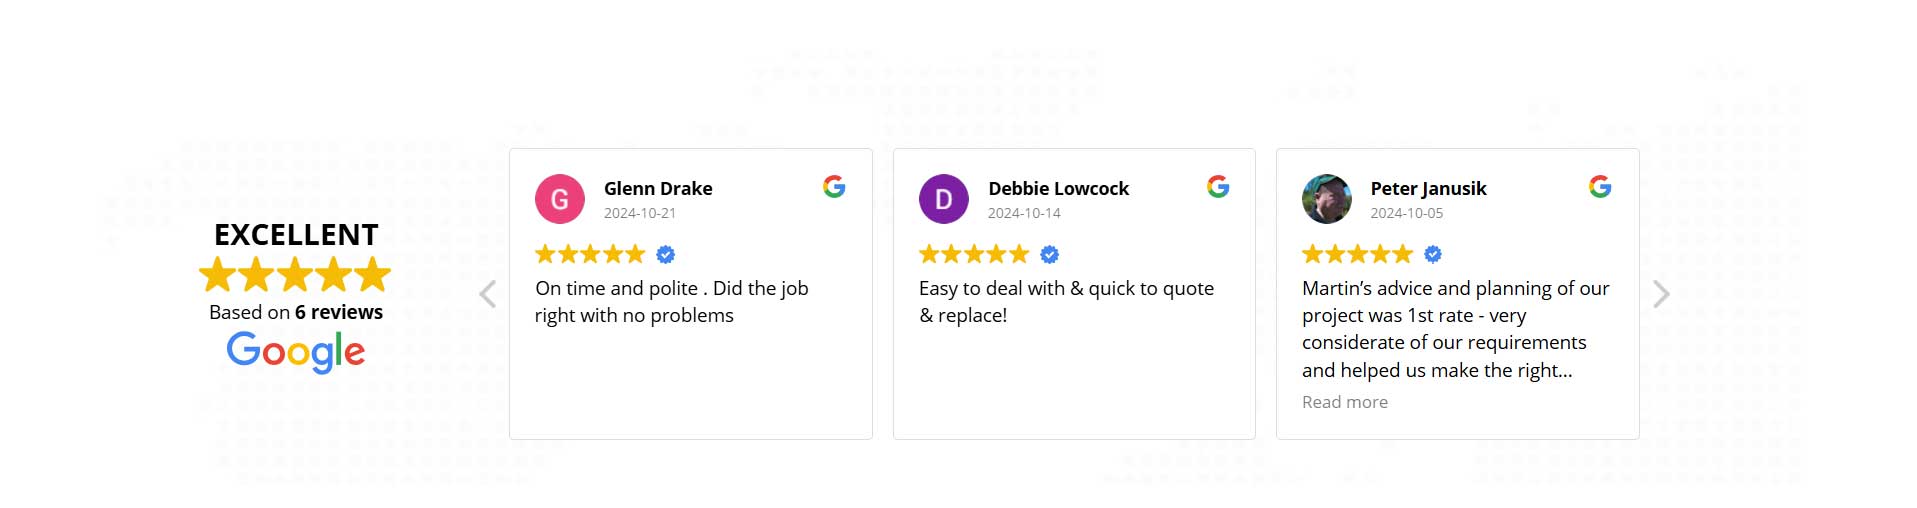Click the large Google logo under the rating
1917x508 pixels.
(x=295, y=351)
